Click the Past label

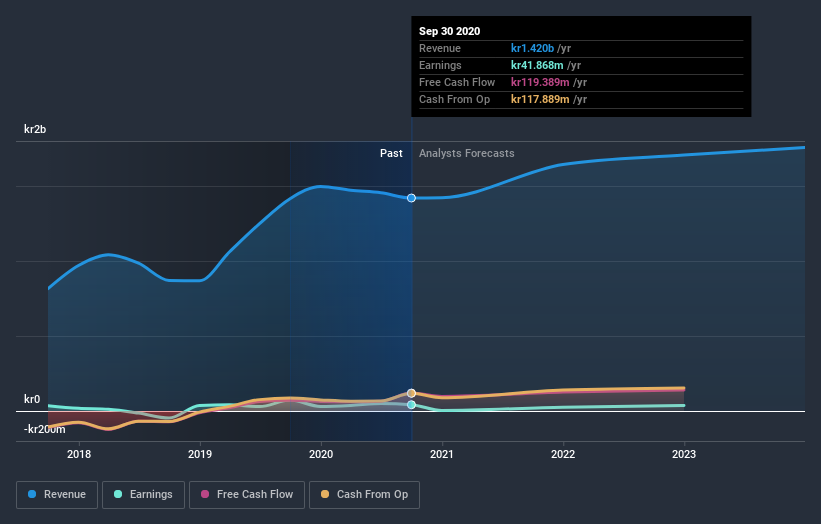point(391,153)
